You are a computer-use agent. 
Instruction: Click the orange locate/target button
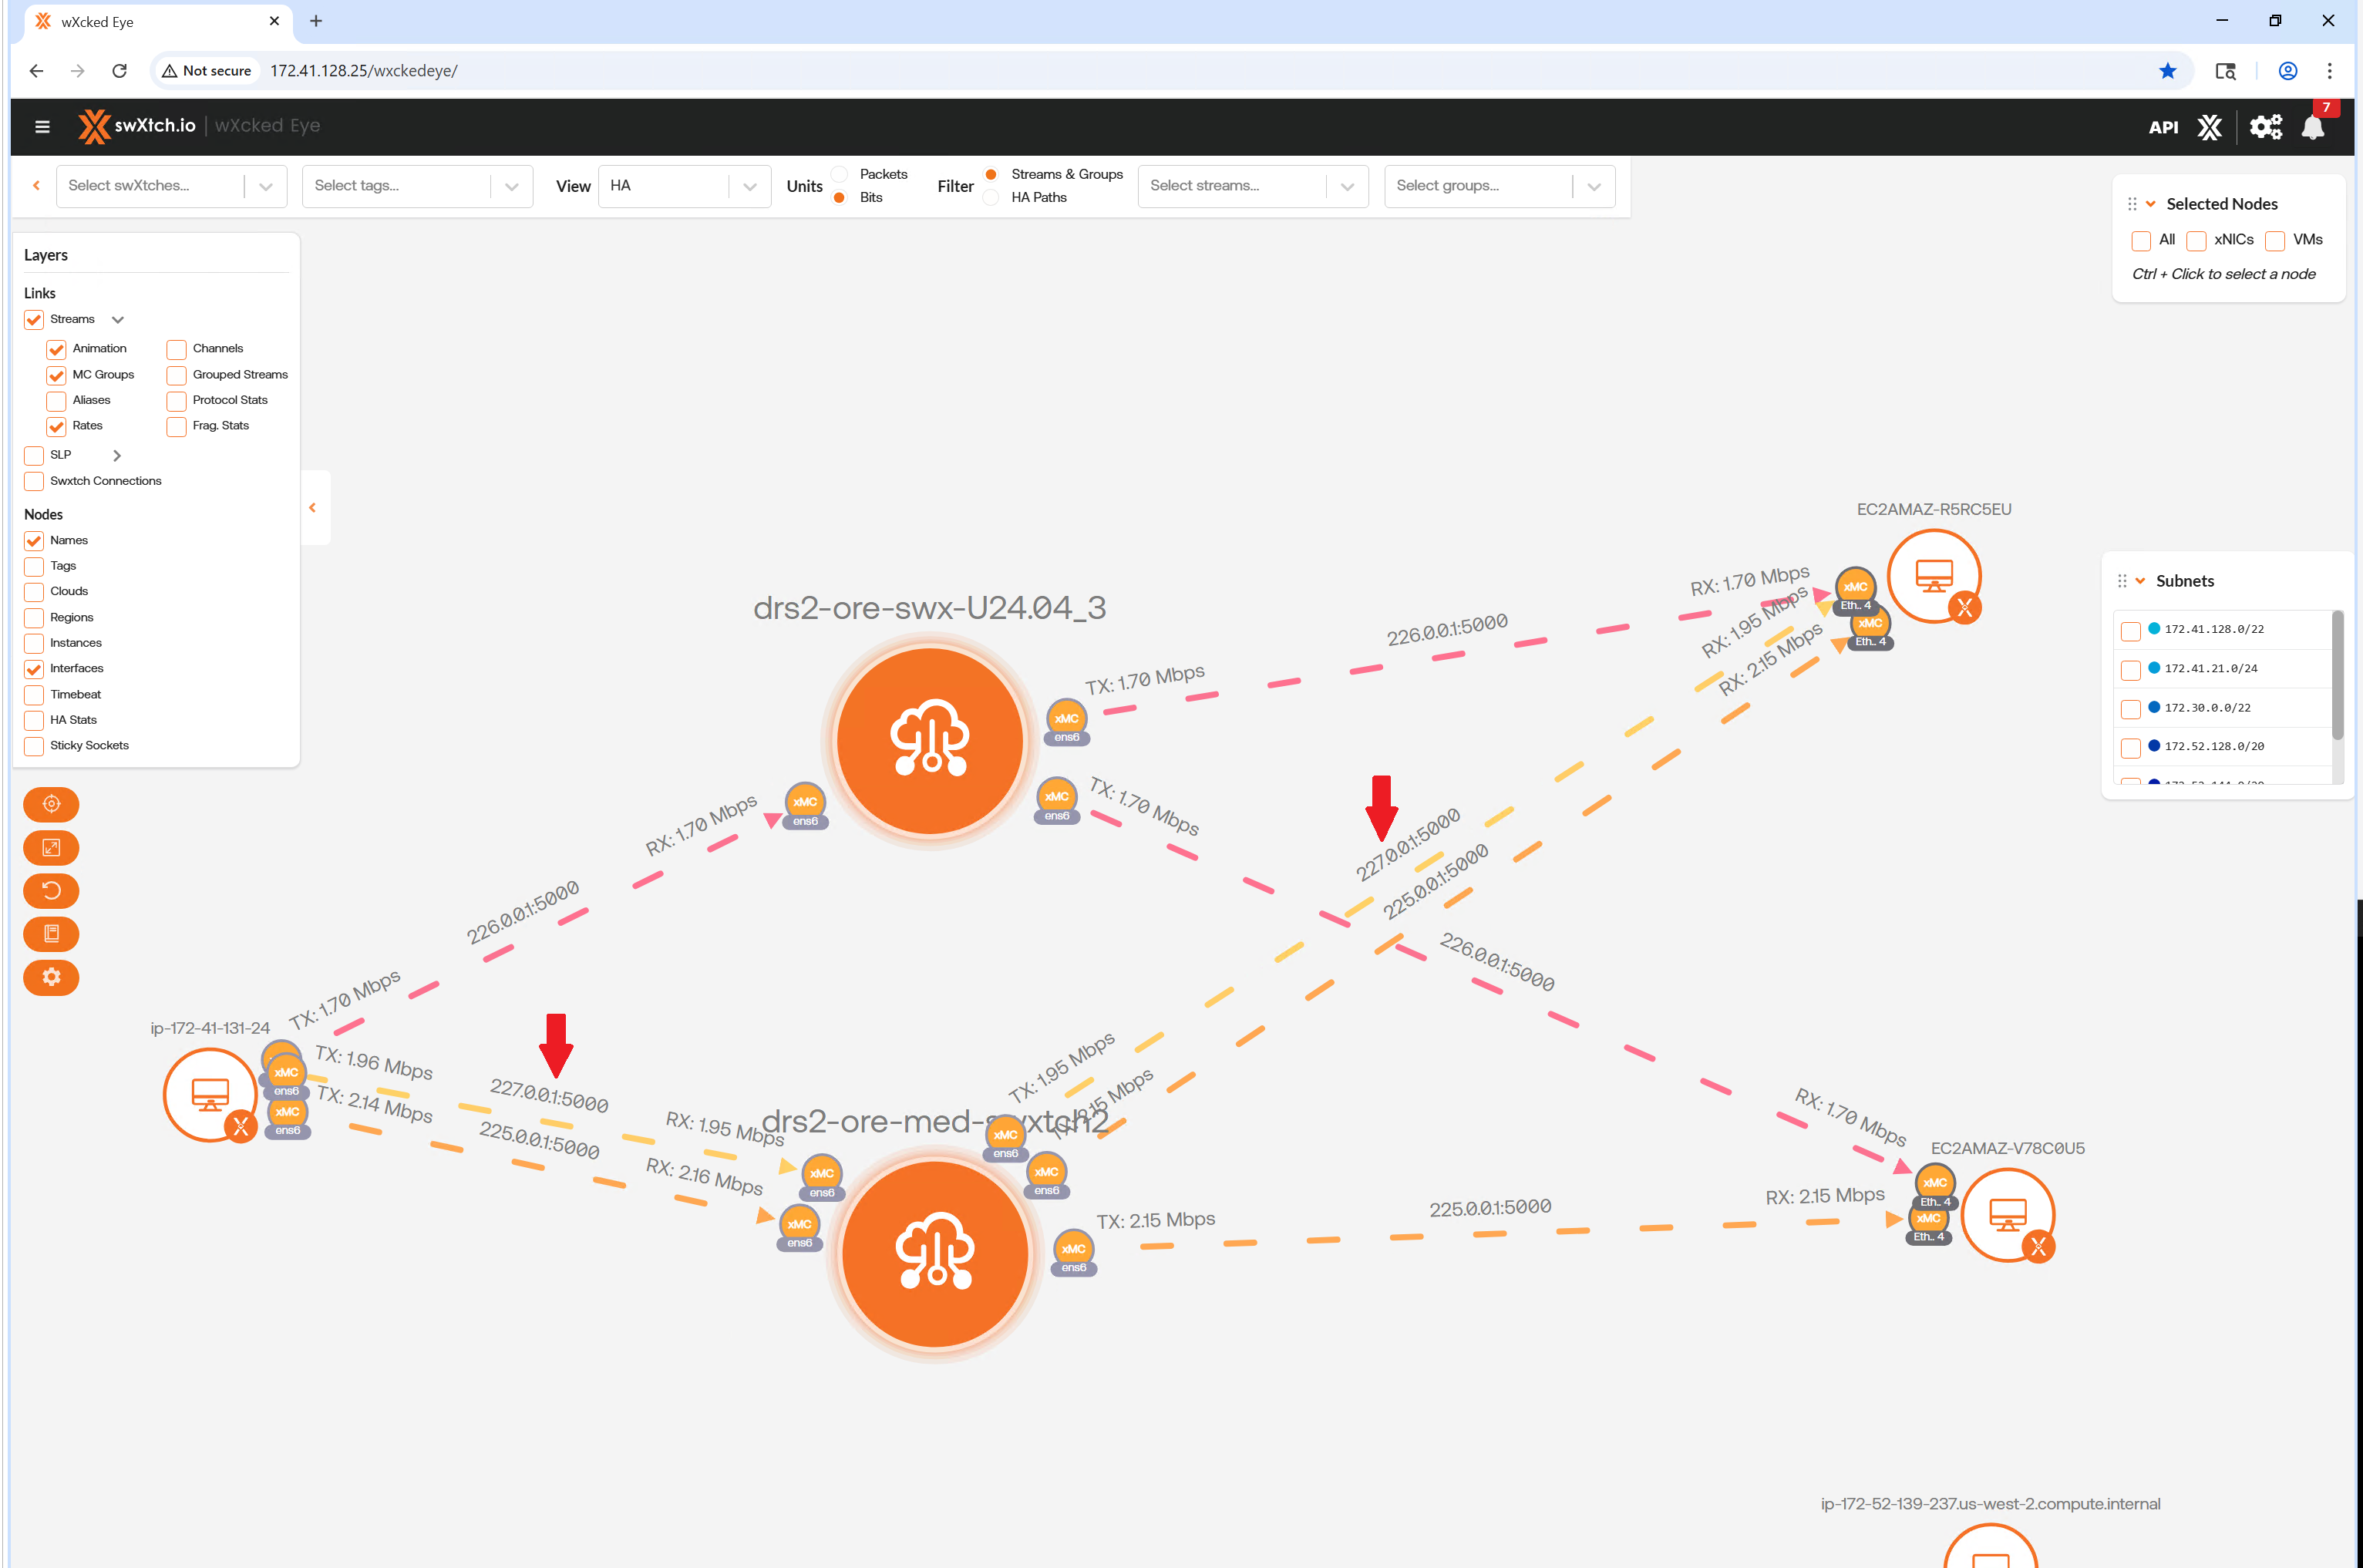click(x=51, y=804)
